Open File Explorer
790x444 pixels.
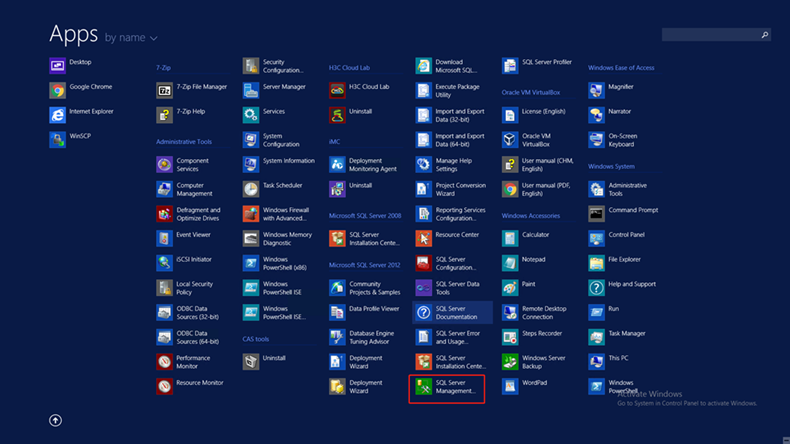point(616,263)
